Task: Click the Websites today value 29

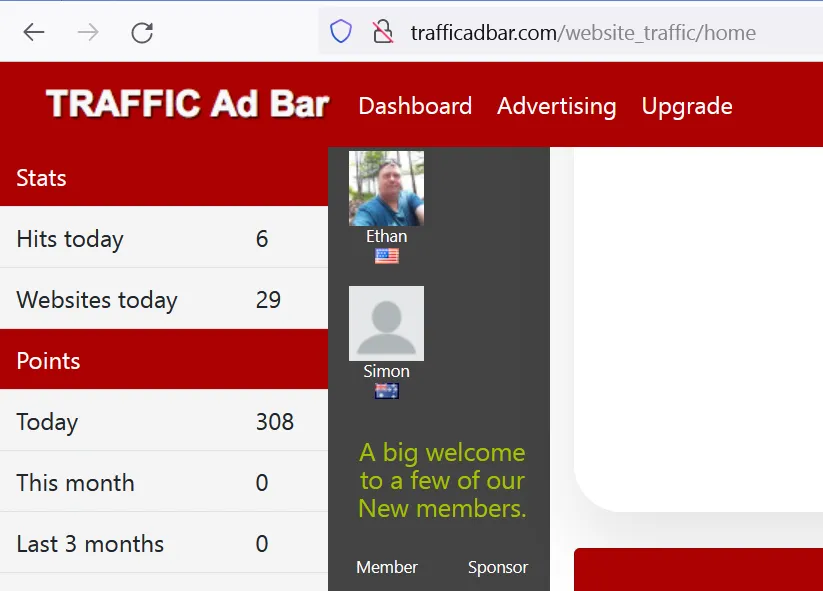Action: 268,300
